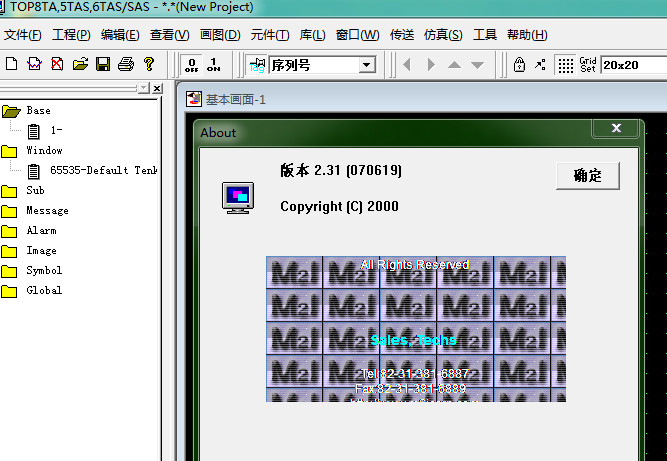Click the Save floppy disk icon
This screenshot has width=667, height=461.
click(103, 65)
